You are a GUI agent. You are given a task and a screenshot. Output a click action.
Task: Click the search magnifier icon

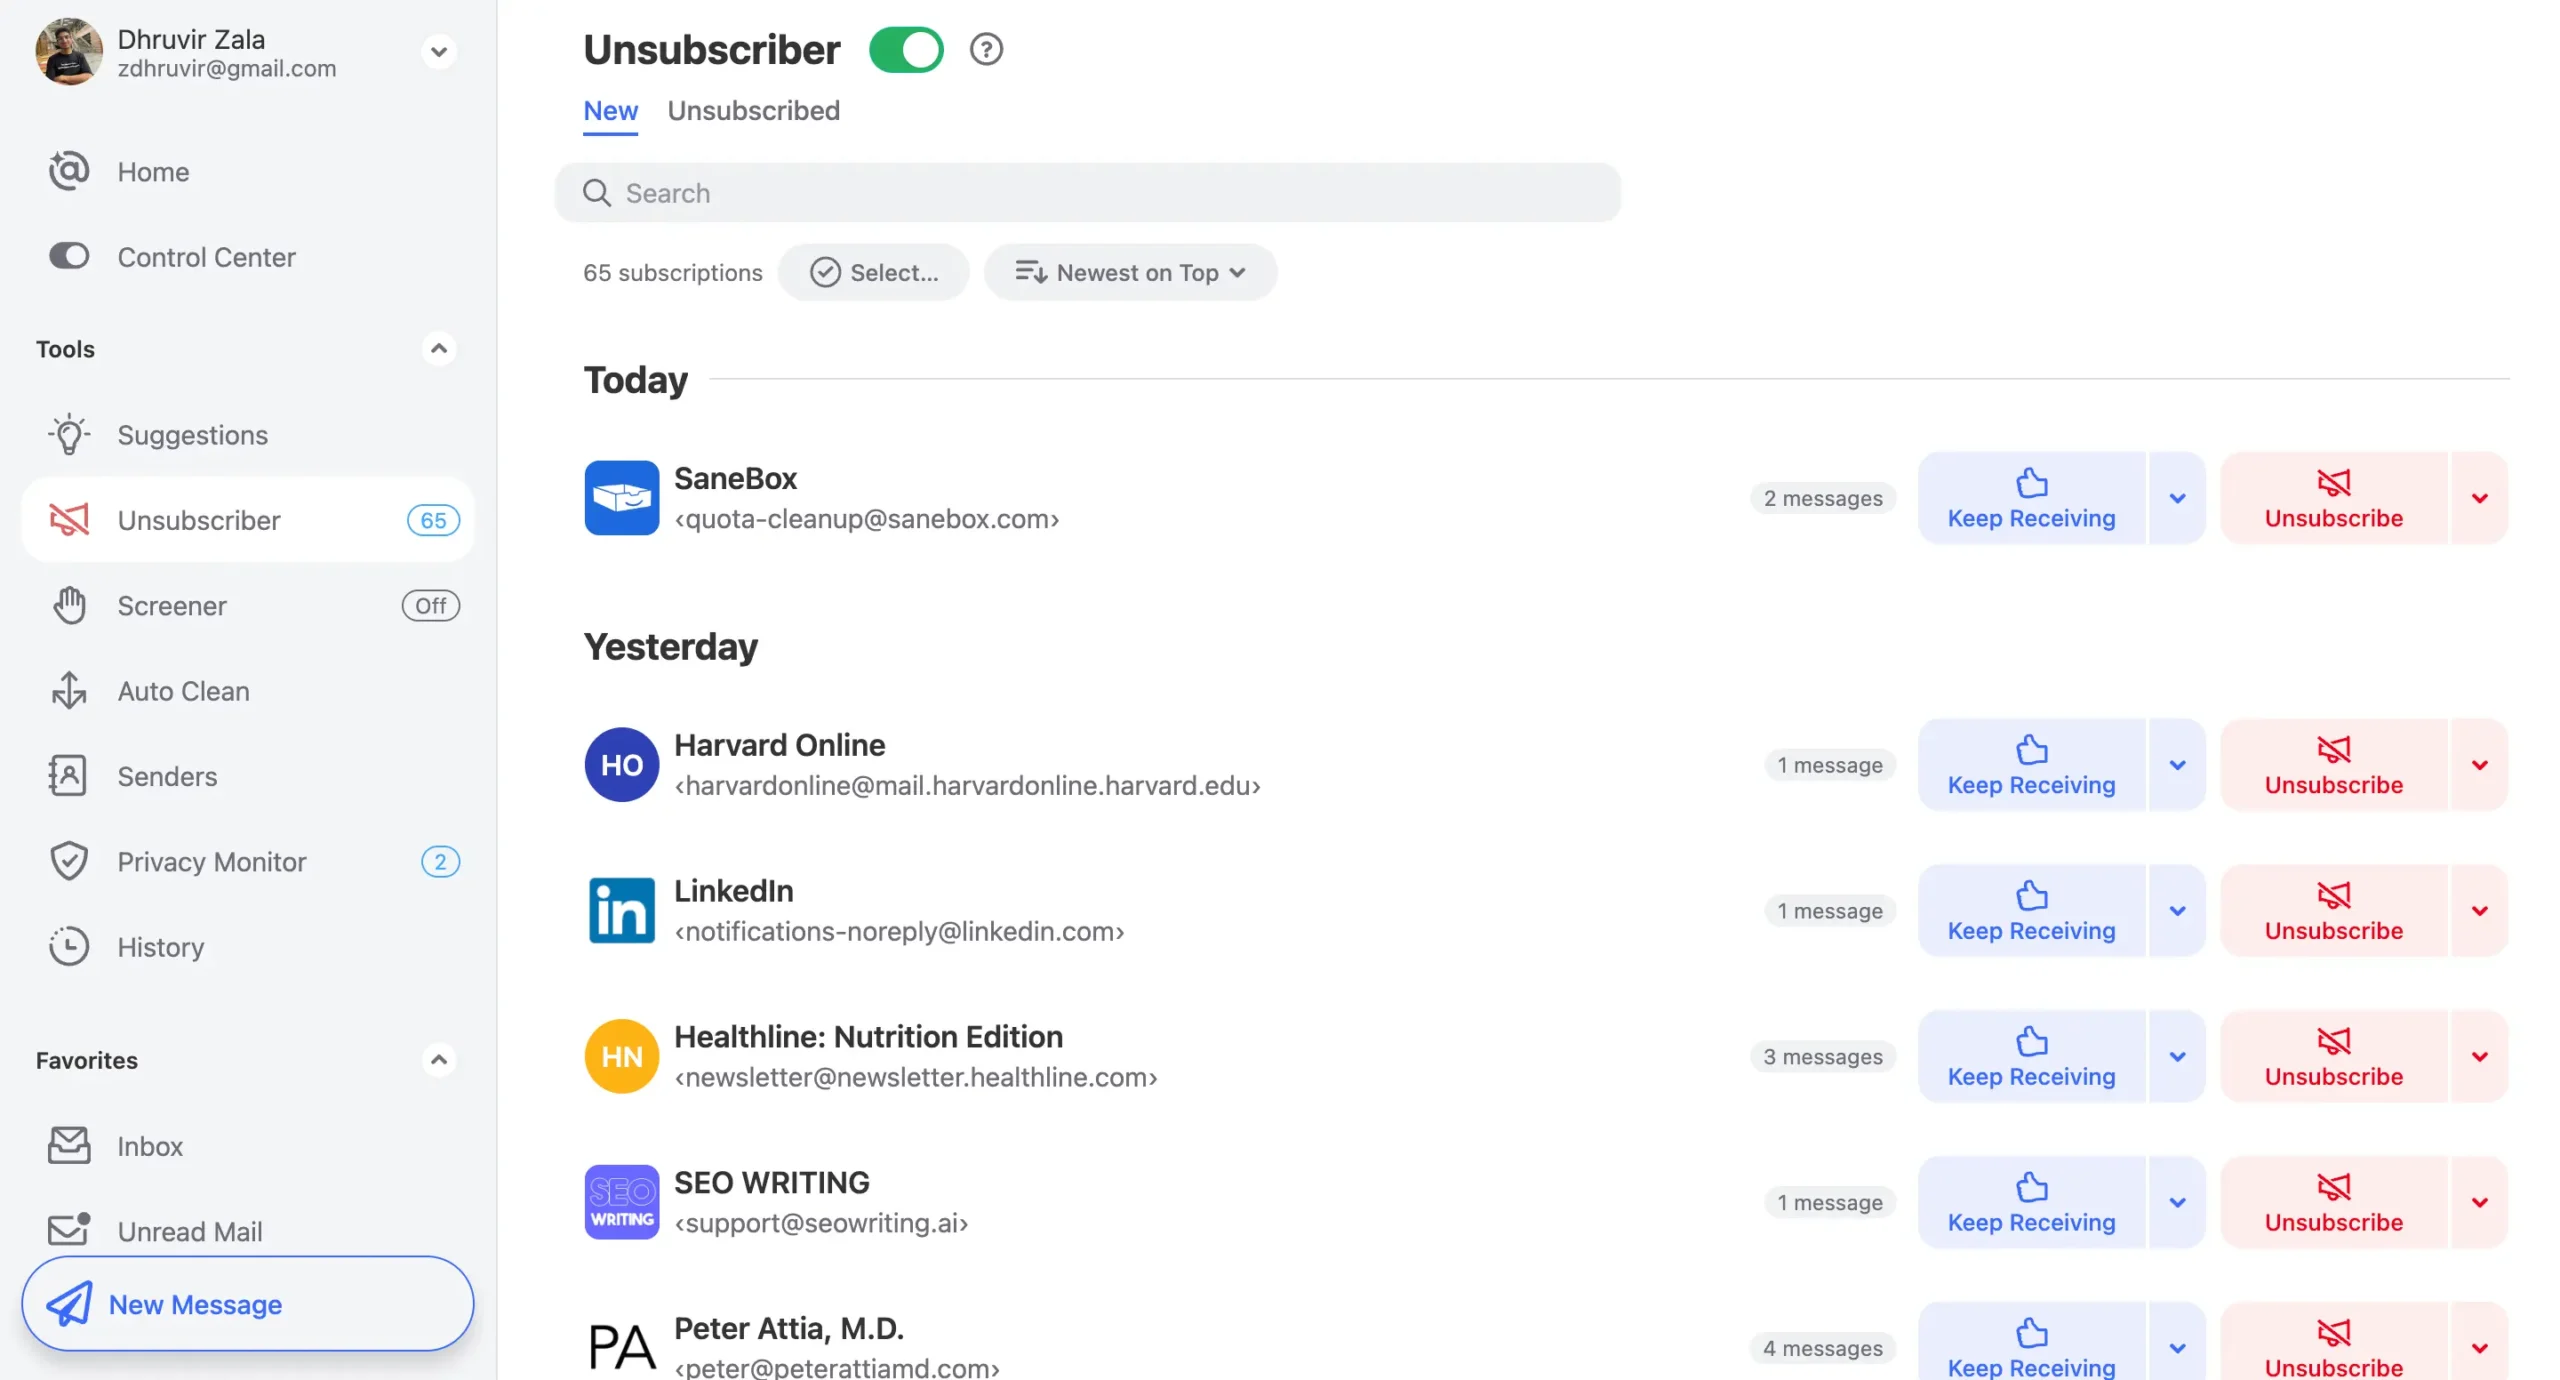597,192
